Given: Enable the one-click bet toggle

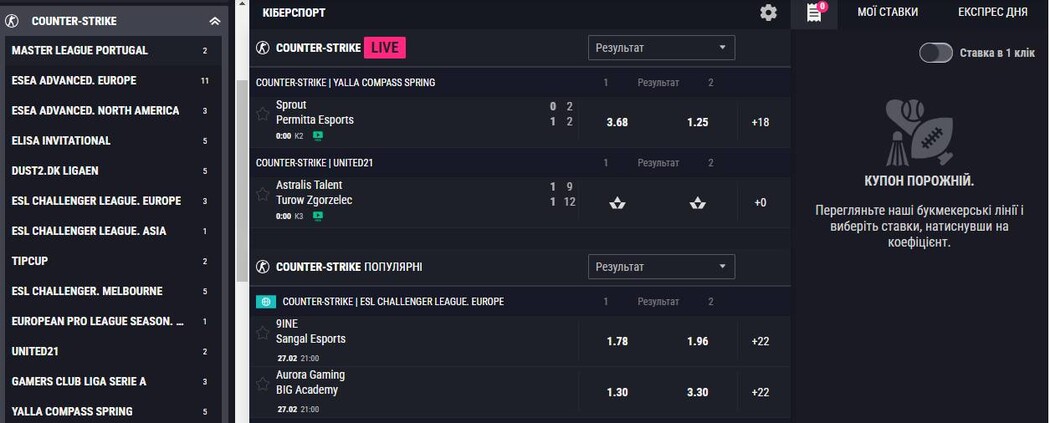Looking at the screenshot, I should 936,53.
